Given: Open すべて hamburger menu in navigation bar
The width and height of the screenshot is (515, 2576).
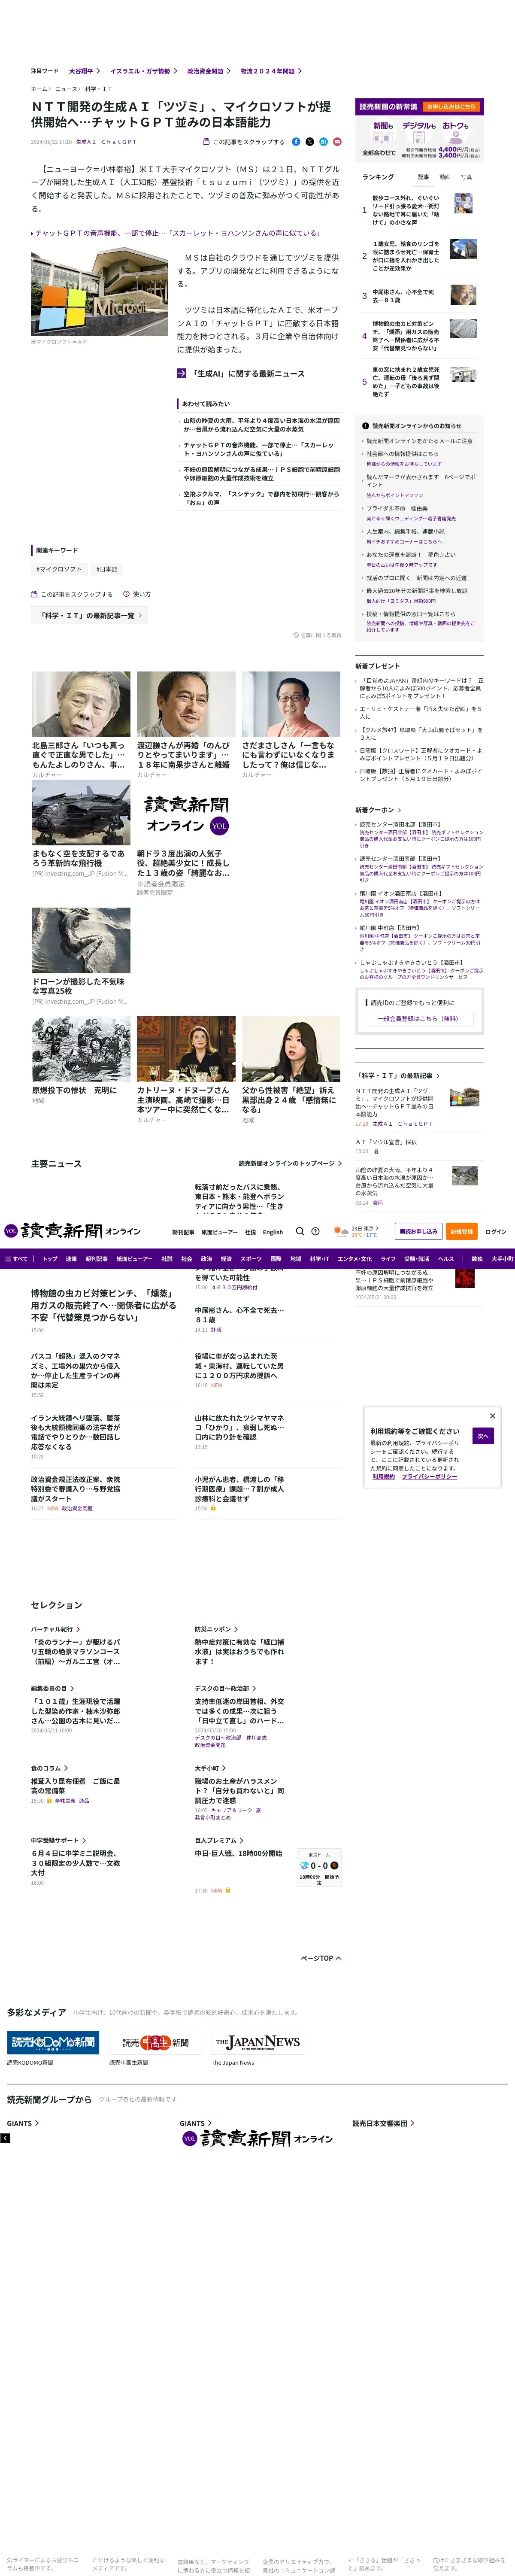Looking at the screenshot, I should pyautogui.click(x=16, y=1259).
